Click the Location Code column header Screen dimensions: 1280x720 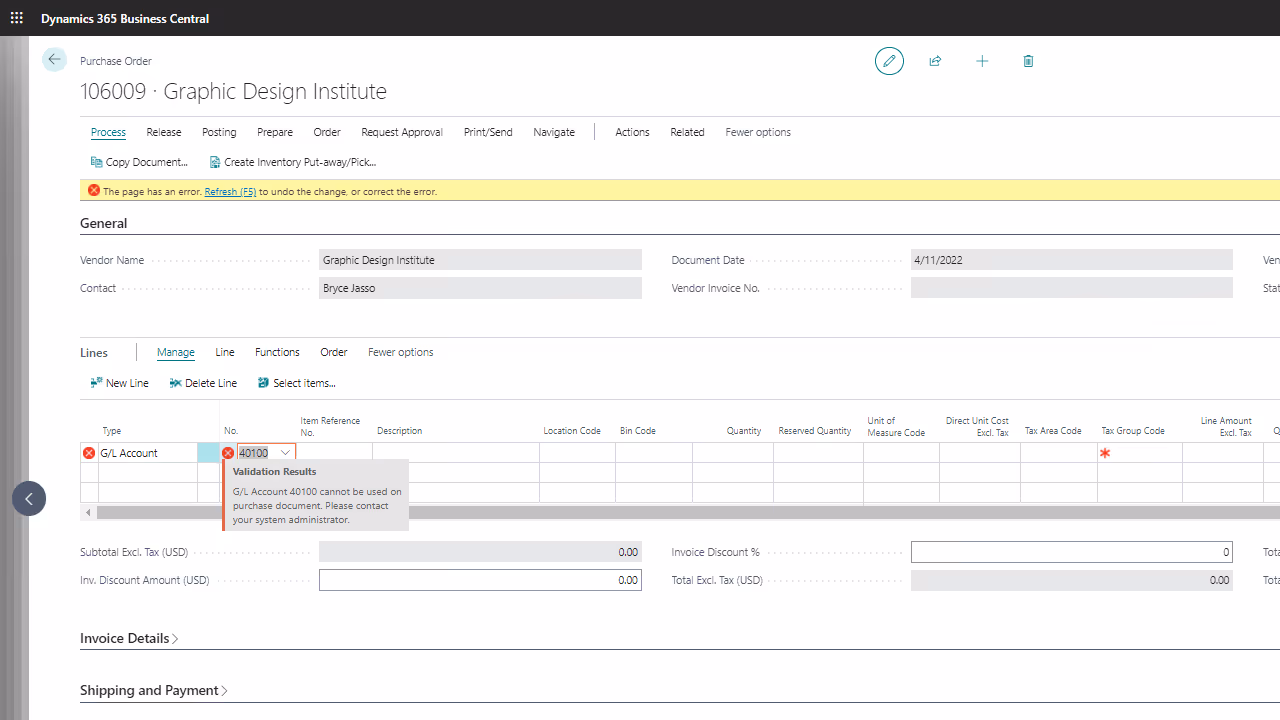[572, 431]
